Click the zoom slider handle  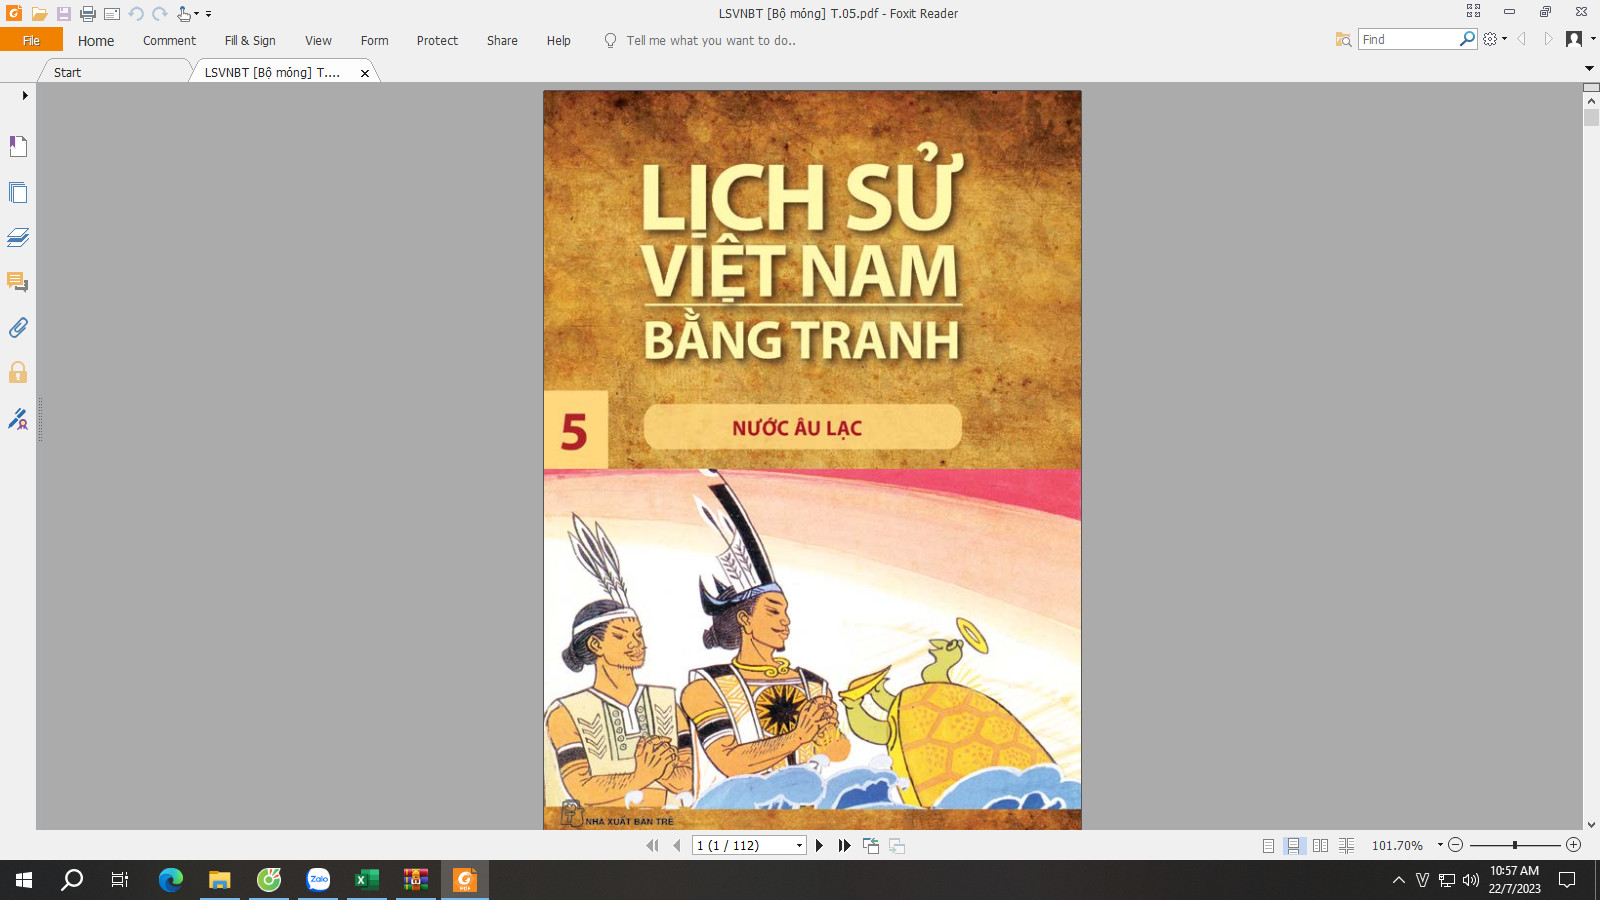click(x=1515, y=845)
